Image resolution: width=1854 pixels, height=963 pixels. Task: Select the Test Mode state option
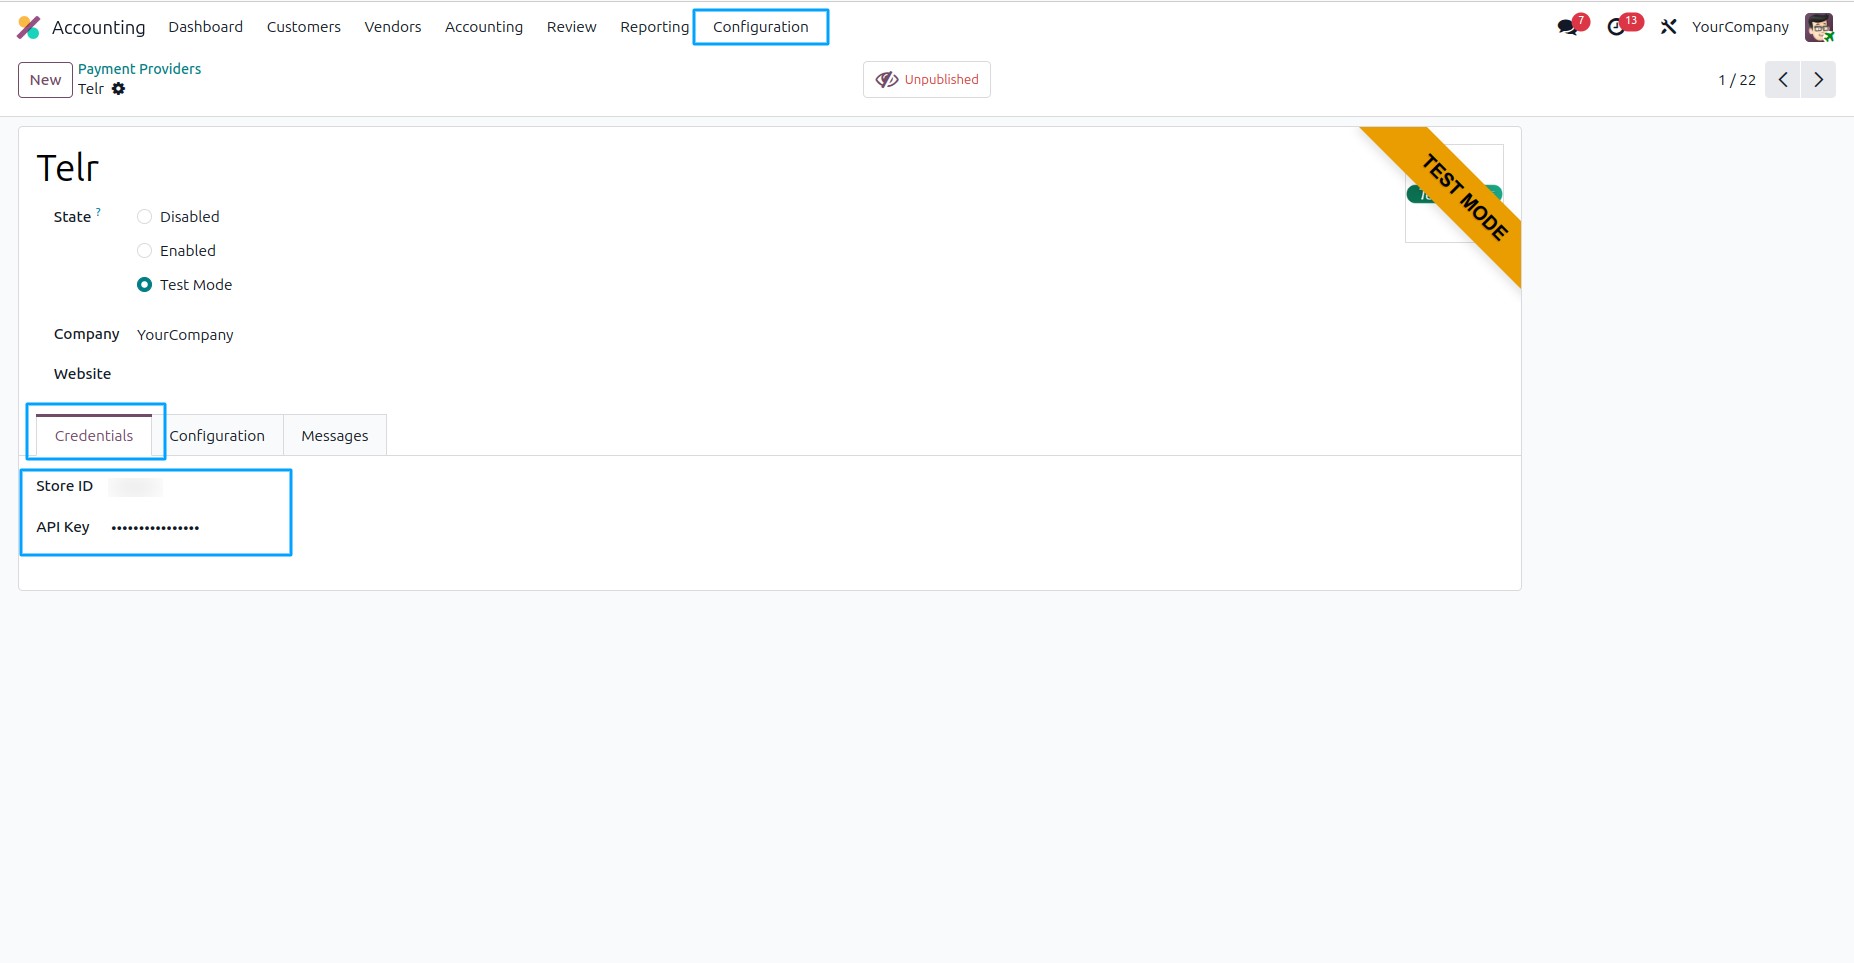pyautogui.click(x=144, y=284)
